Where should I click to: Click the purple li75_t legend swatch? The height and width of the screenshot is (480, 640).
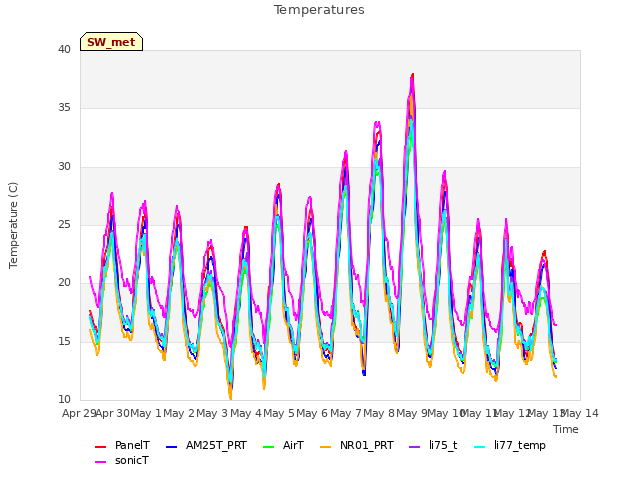click(x=414, y=447)
